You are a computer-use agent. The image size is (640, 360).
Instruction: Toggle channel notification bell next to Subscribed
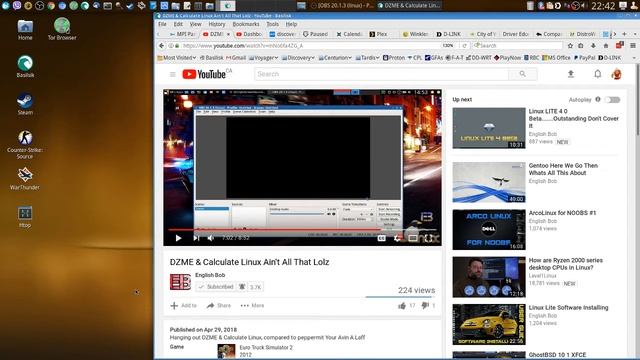(242, 287)
